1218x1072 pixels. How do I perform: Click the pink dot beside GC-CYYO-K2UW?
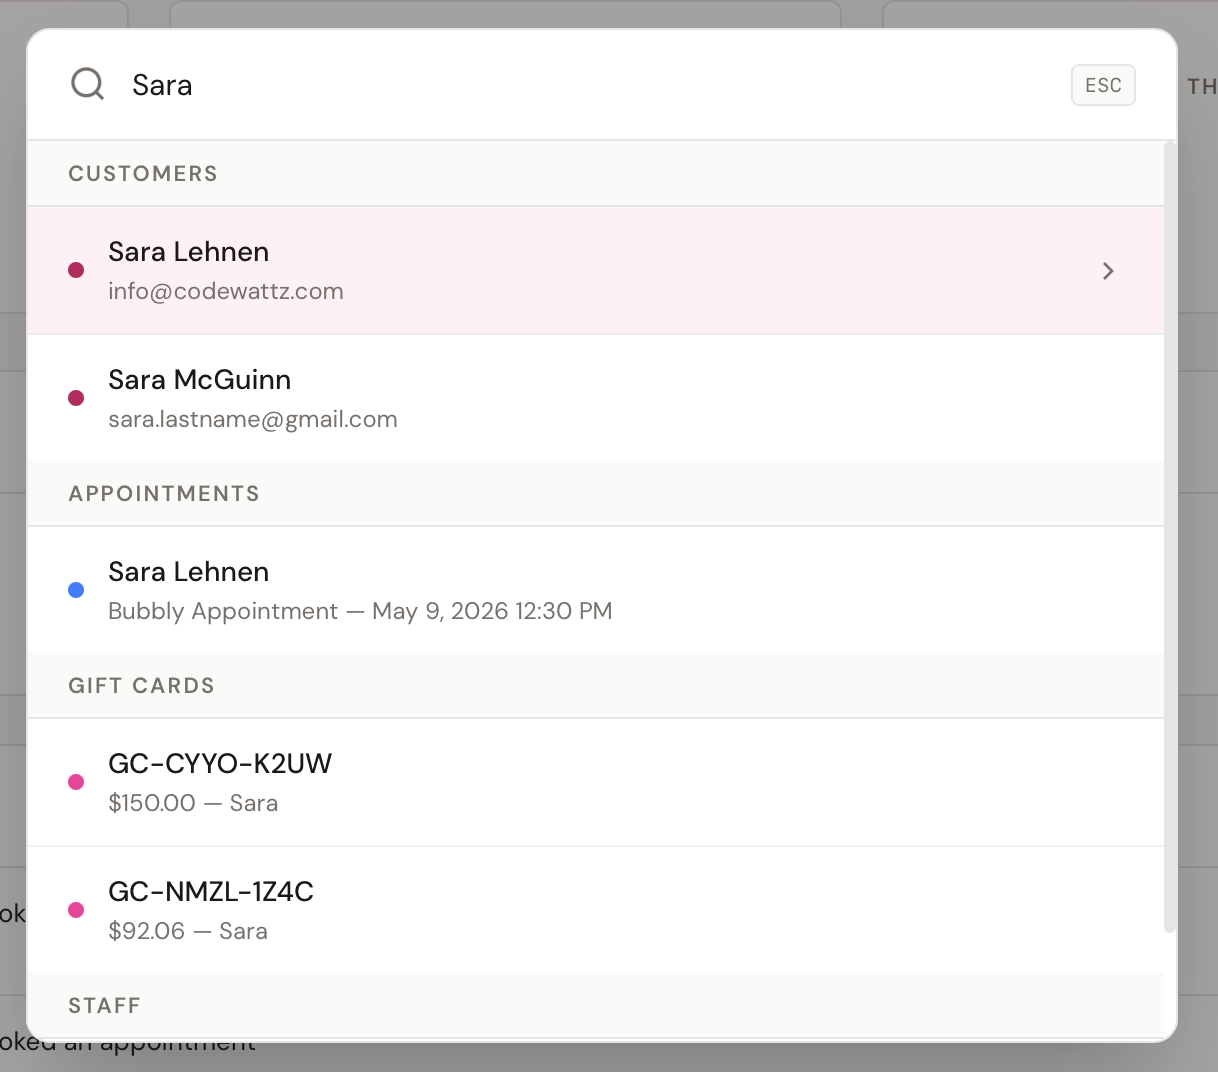click(76, 782)
